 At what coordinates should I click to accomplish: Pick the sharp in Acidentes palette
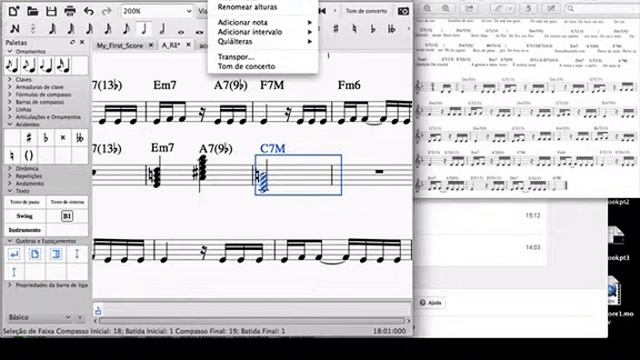coord(29,138)
